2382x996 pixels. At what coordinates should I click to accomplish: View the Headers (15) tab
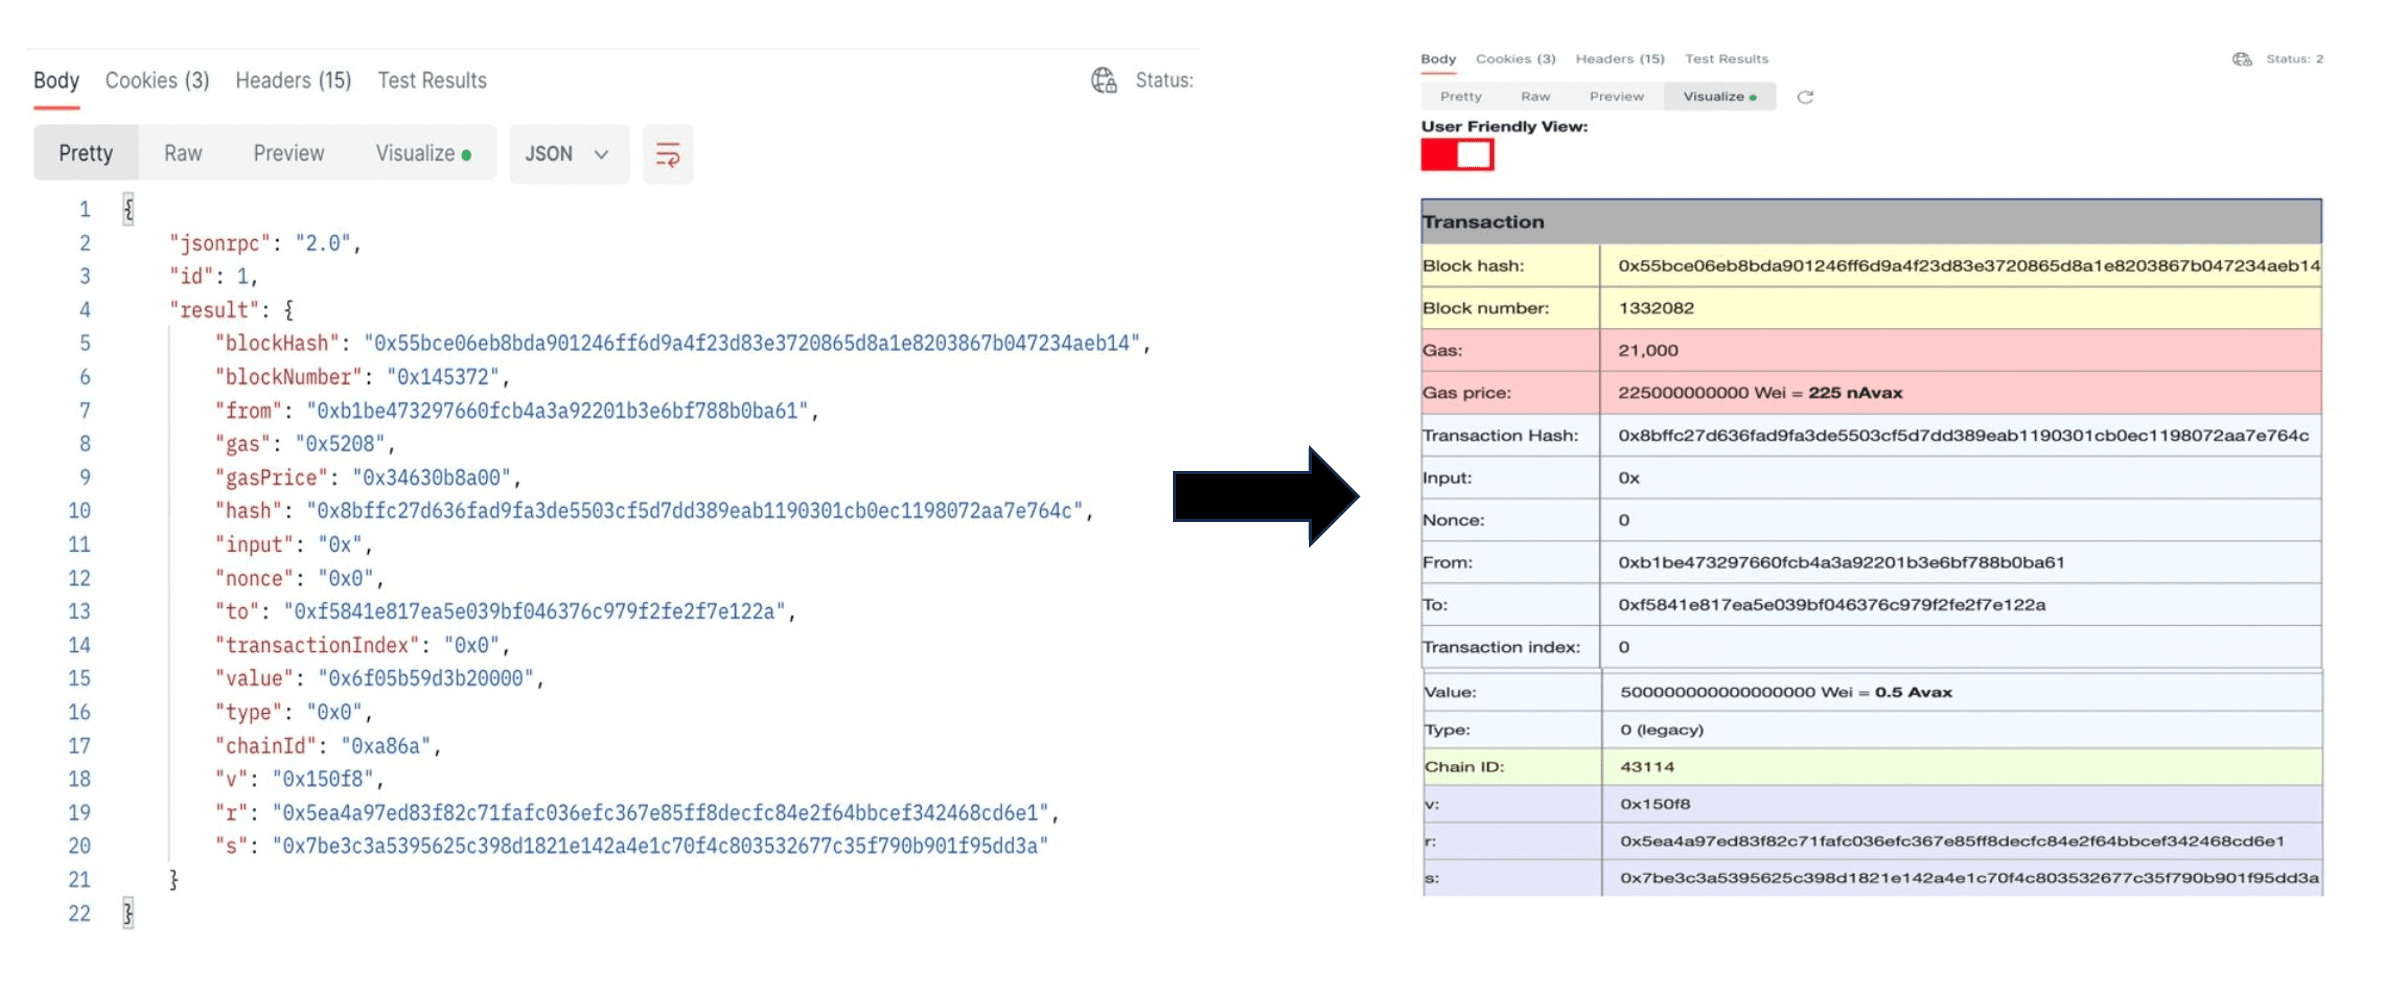(x=292, y=80)
